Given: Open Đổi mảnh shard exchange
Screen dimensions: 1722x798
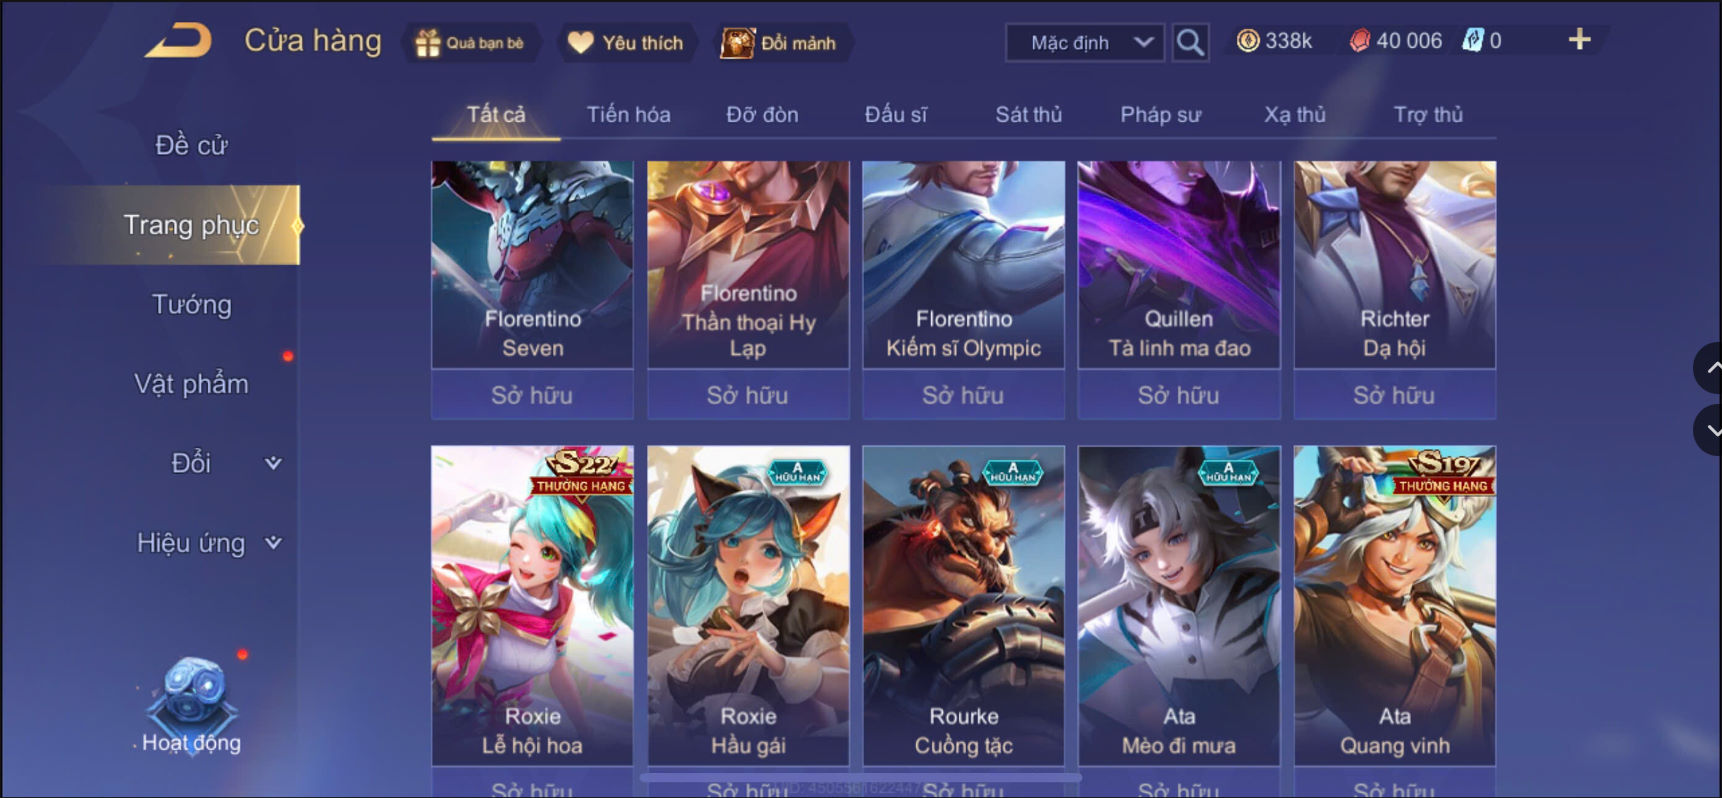Looking at the screenshot, I should [x=781, y=43].
